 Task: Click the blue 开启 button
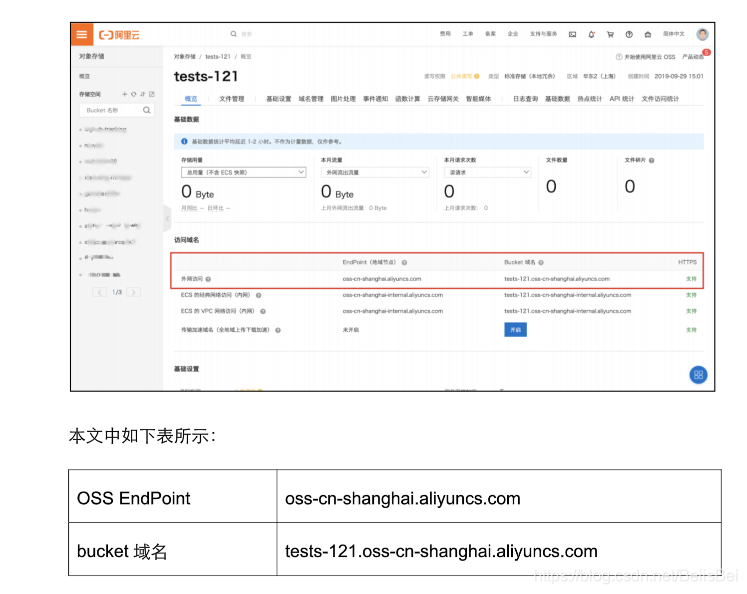point(515,330)
